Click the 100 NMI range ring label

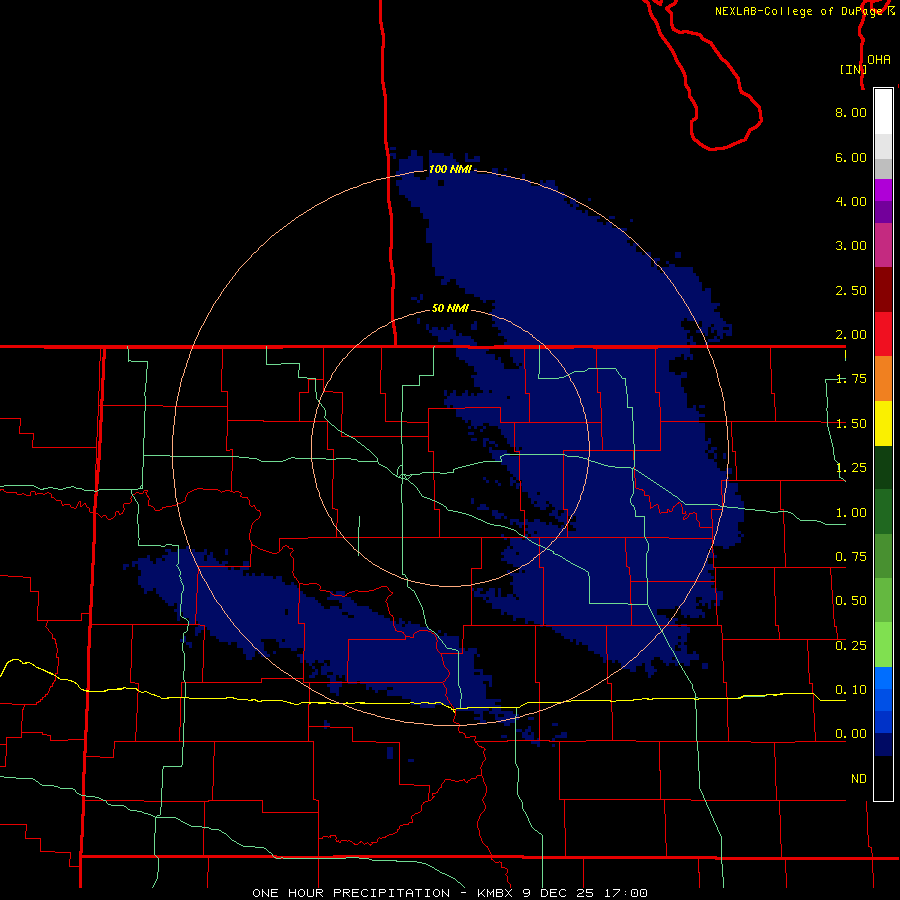[x=450, y=169]
